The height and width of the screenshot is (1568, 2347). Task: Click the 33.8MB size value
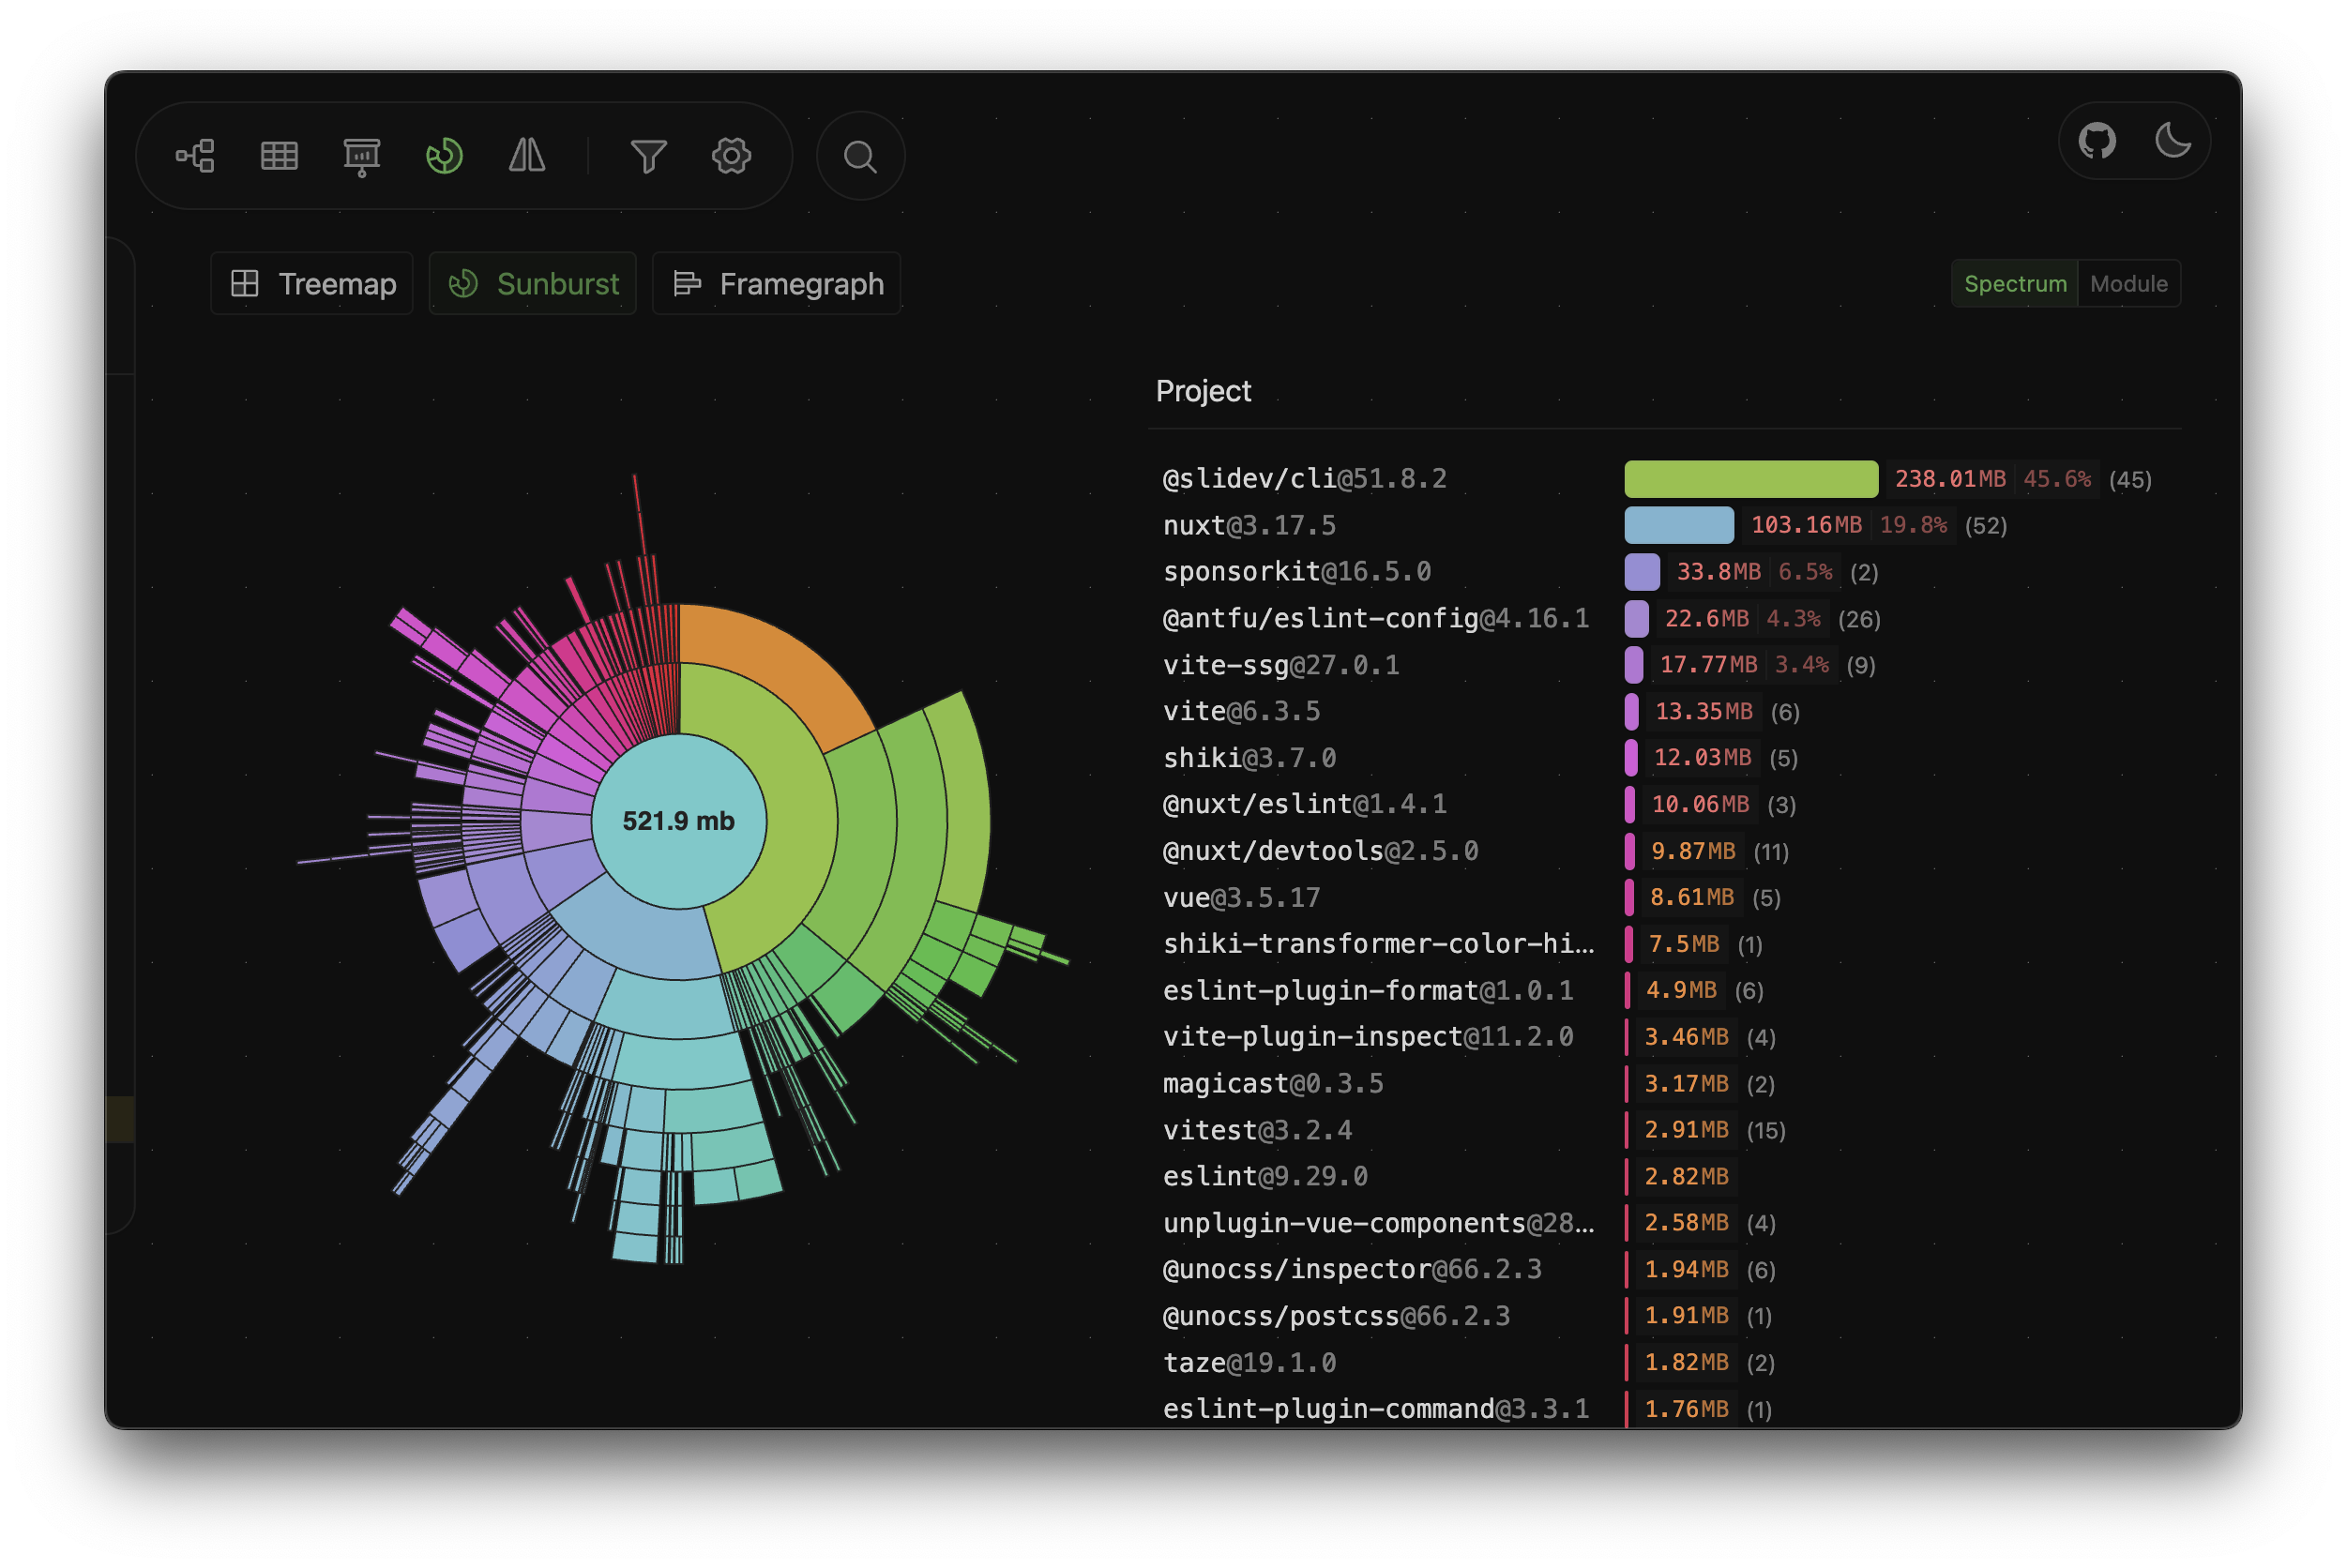(1718, 572)
